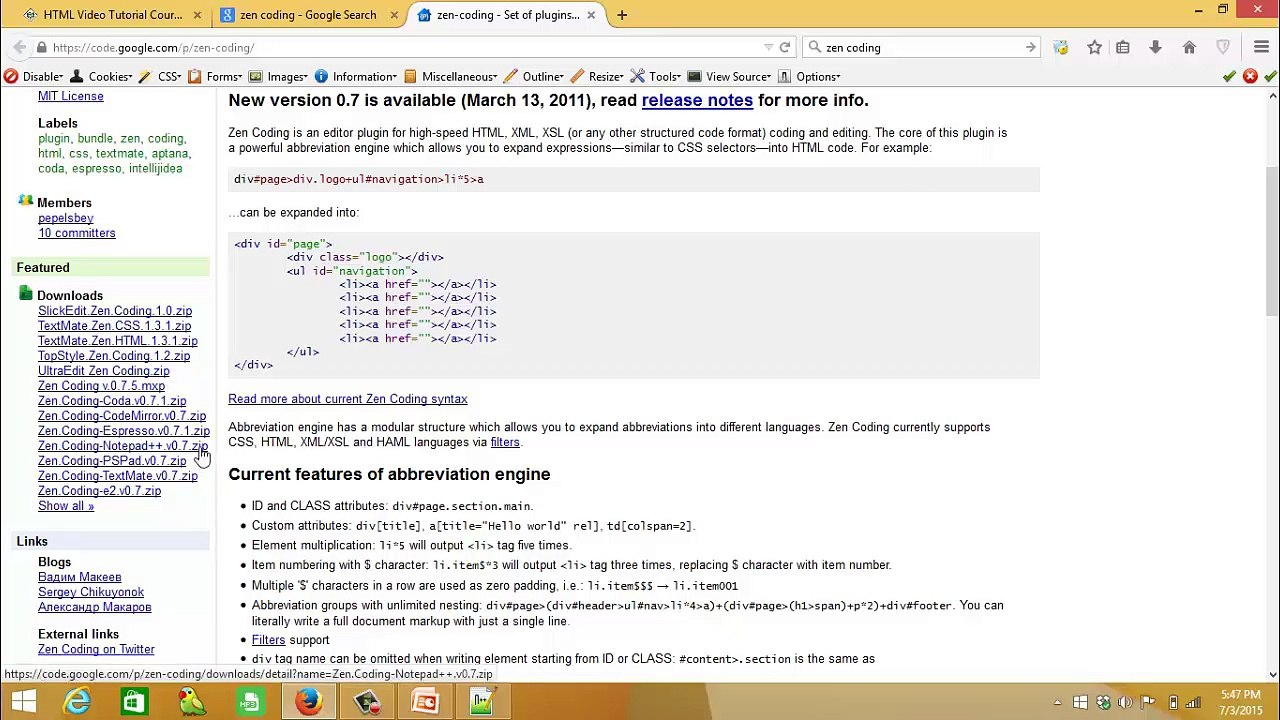Open the CSS dropdown menu
The width and height of the screenshot is (1280, 720).
click(x=160, y=76)
